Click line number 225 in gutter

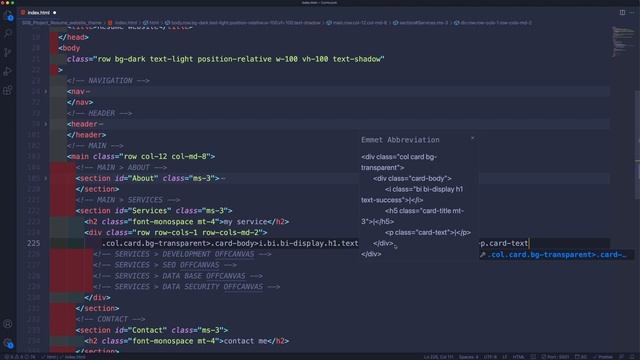pyautogui.click(x=33, y=243)
